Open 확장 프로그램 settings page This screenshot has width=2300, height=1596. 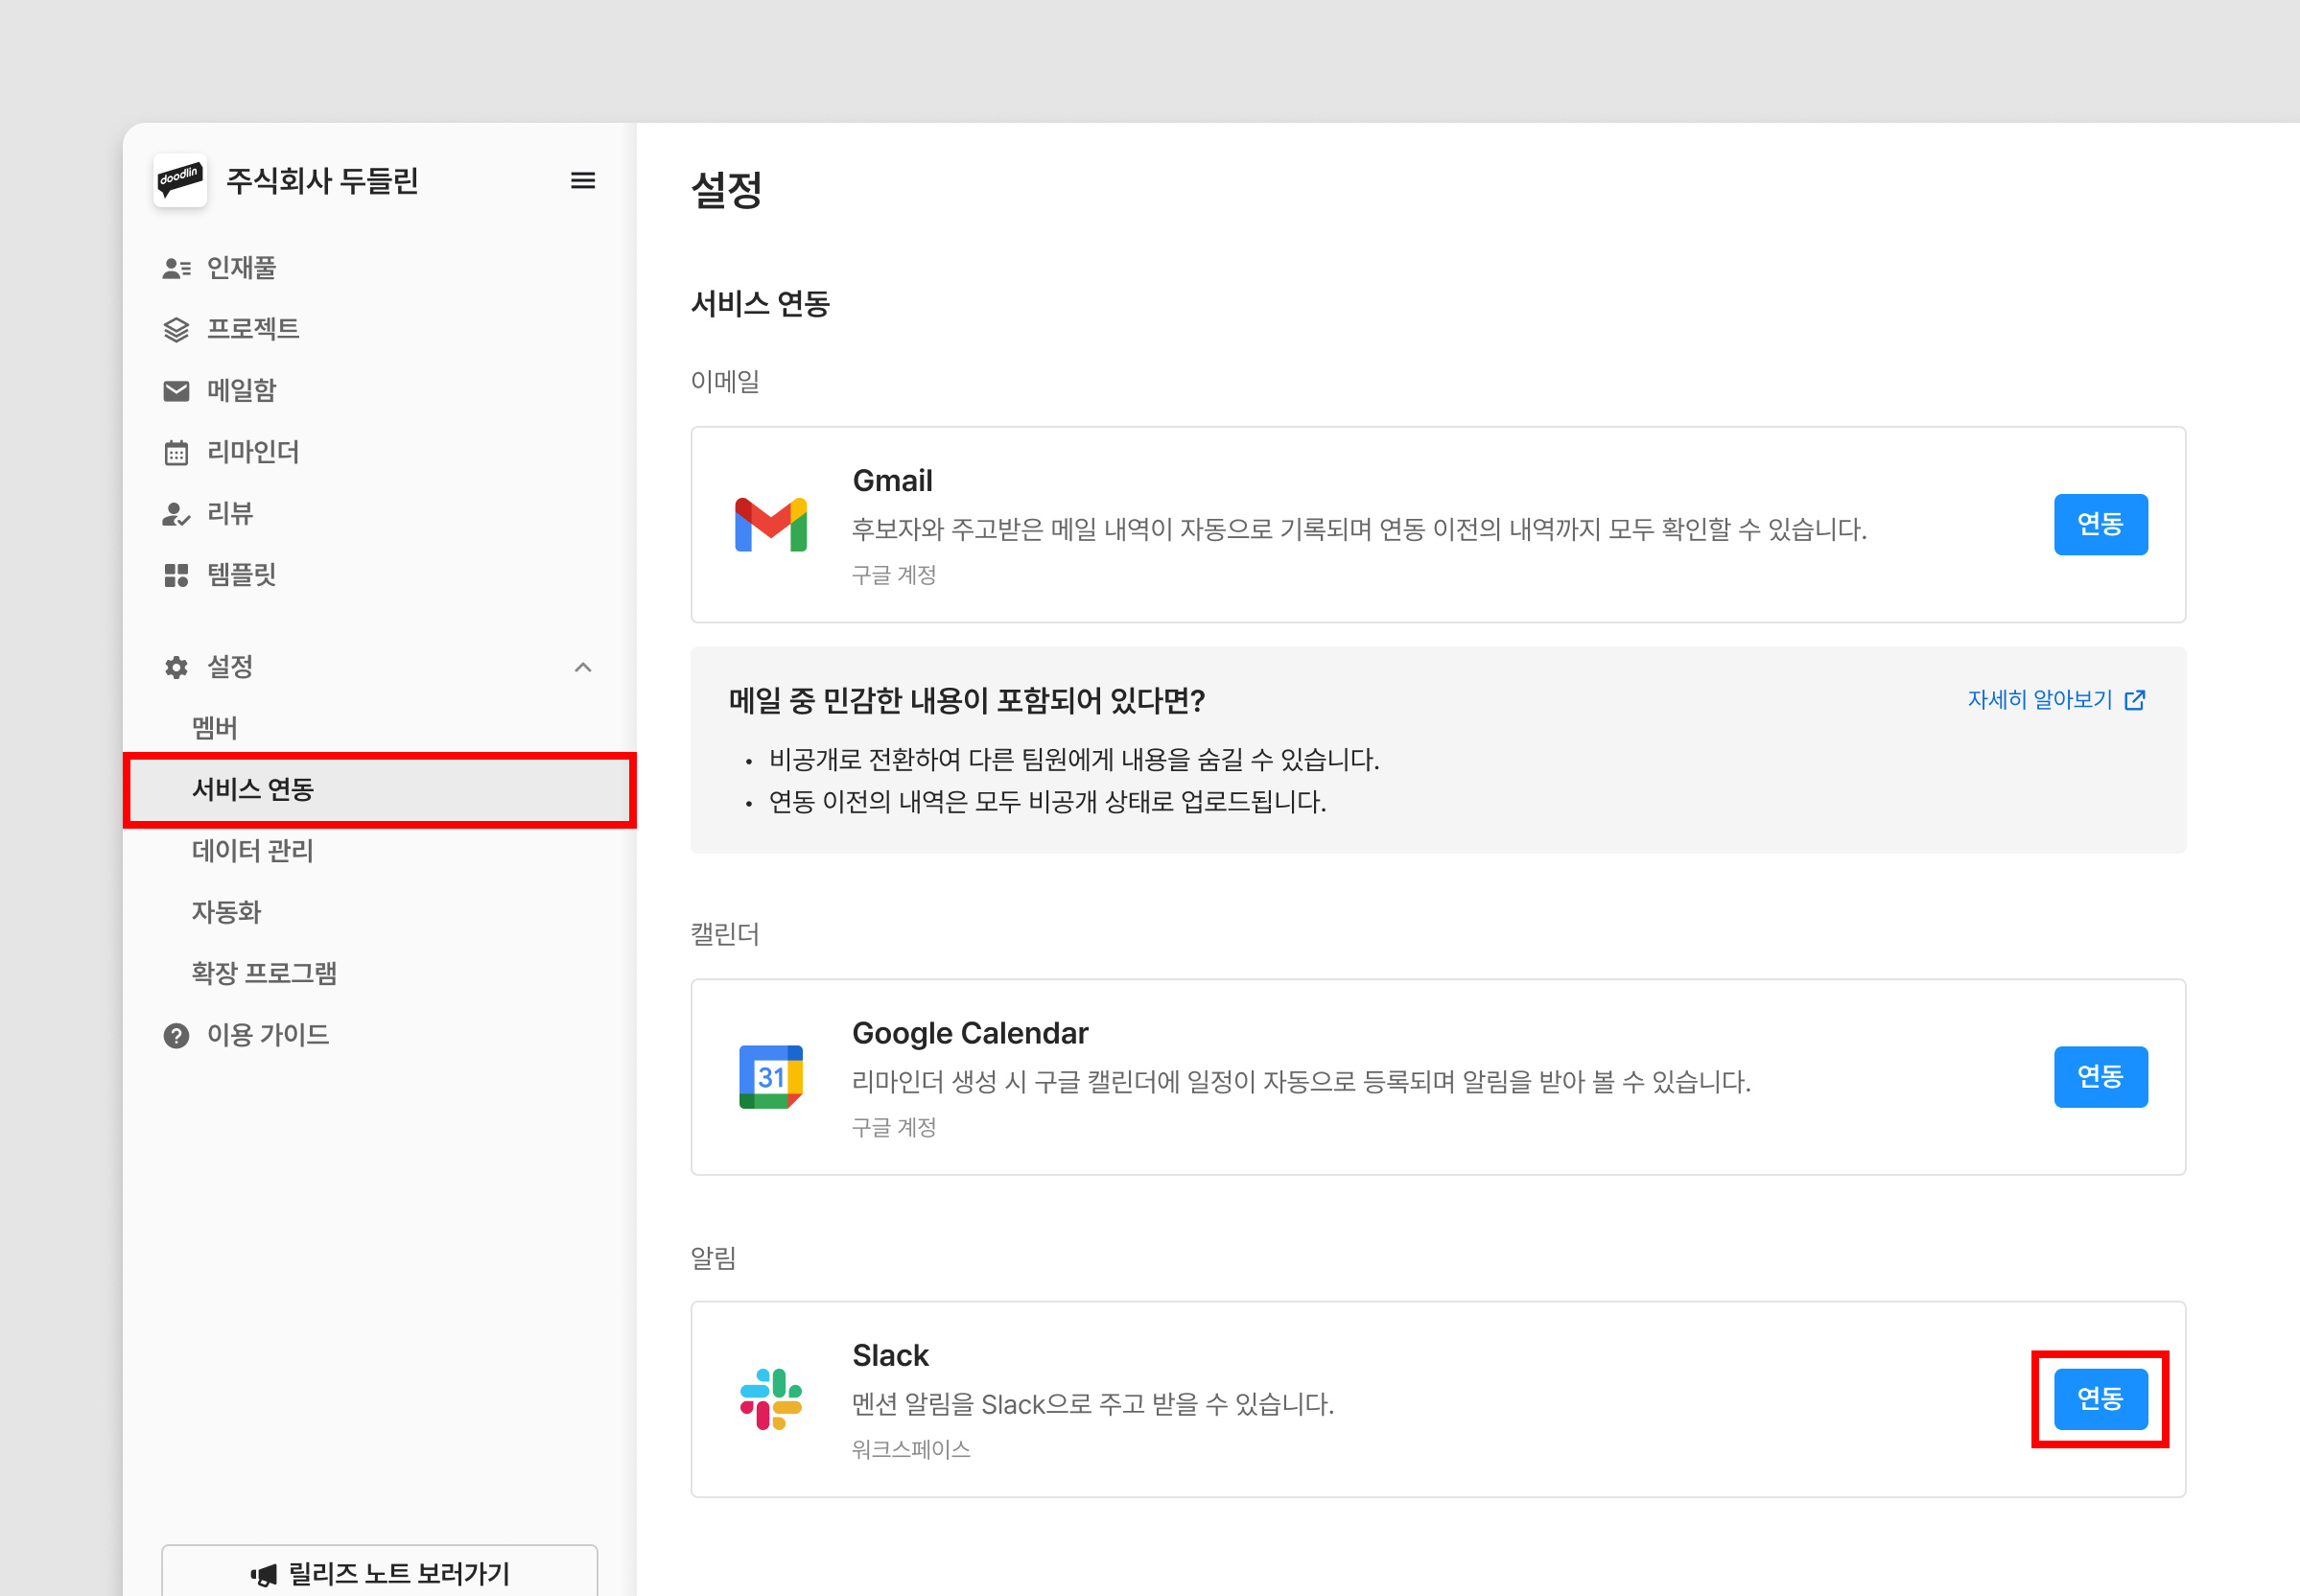[x=264, y=973]
